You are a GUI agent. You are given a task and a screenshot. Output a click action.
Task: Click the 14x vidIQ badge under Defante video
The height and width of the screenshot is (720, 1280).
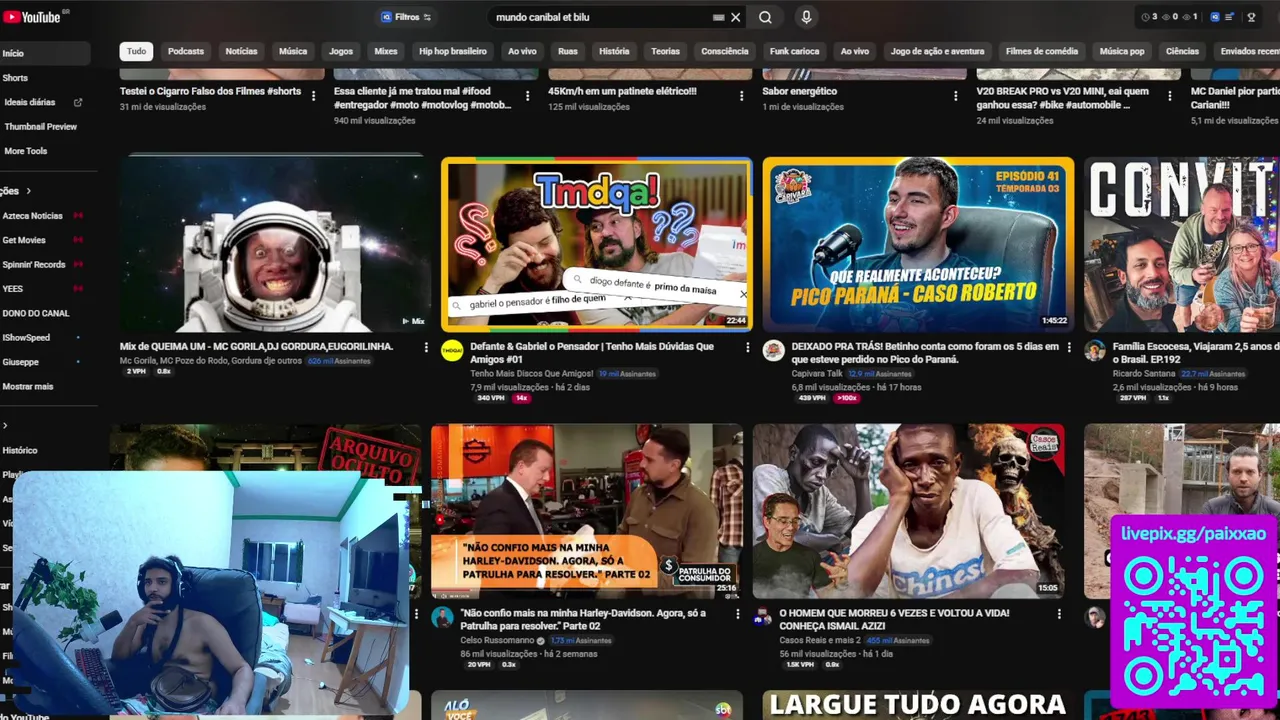tap(521, 398)
